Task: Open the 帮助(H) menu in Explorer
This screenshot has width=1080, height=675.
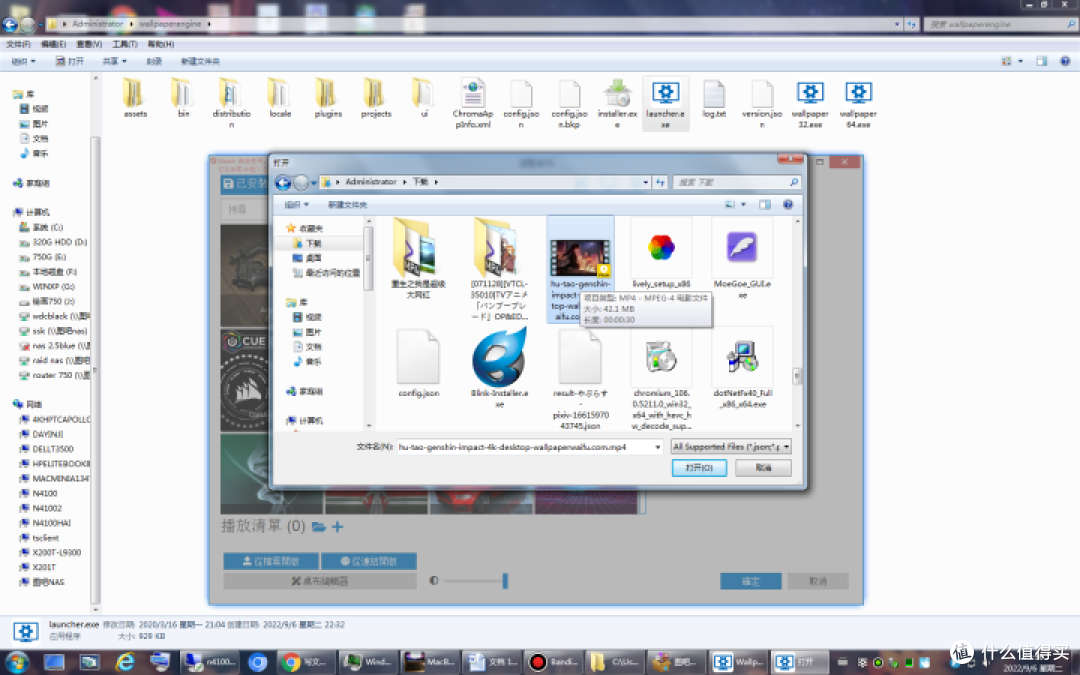Action: tap(160, 44)
